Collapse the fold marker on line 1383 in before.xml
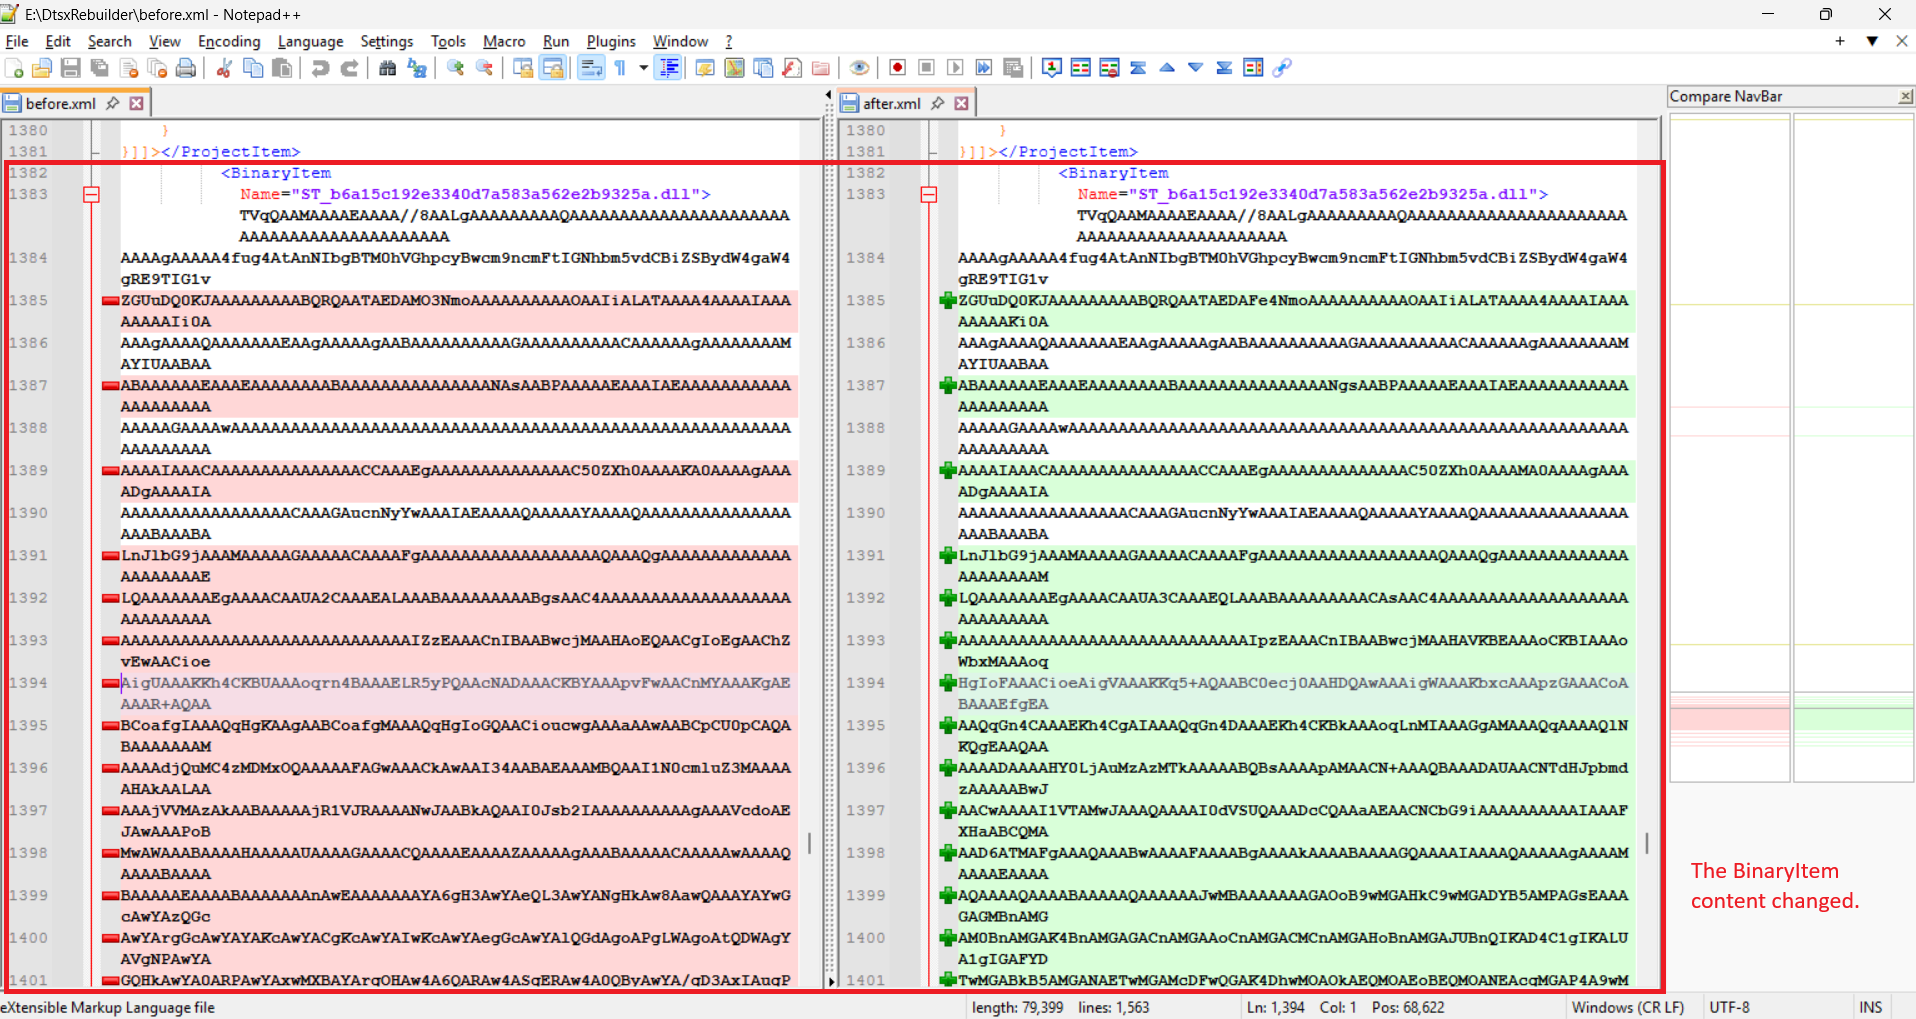The width and height of the screenshot is (1916, 1019). click(91, 194)
